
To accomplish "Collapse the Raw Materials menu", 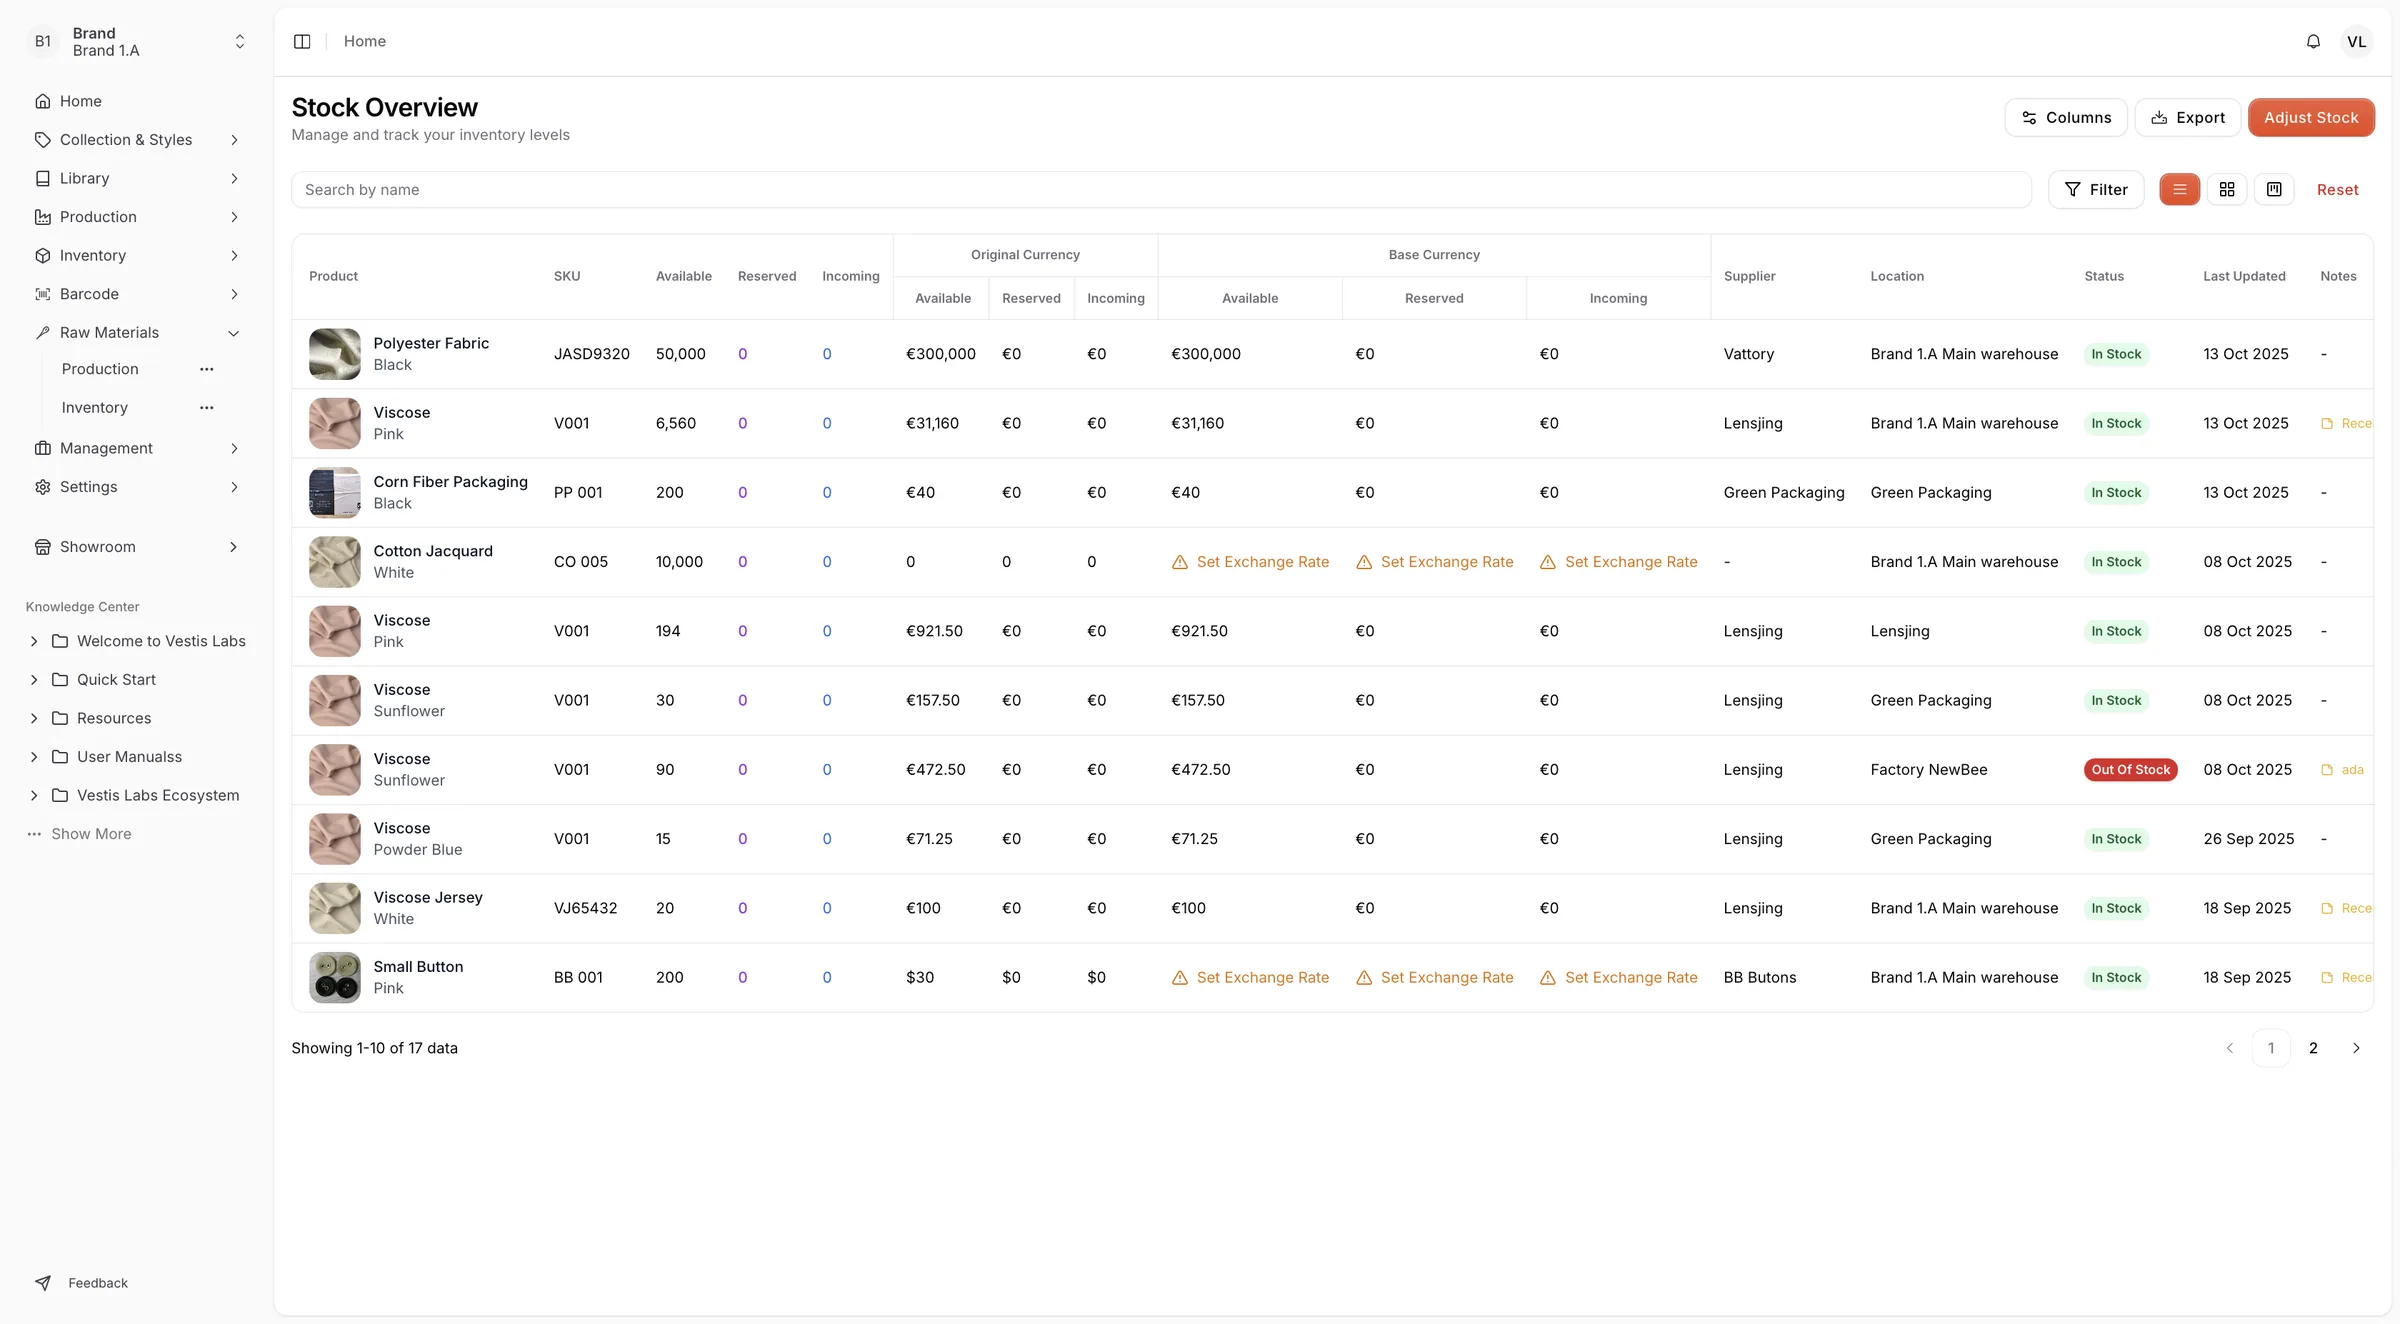I will coord(138,333).
